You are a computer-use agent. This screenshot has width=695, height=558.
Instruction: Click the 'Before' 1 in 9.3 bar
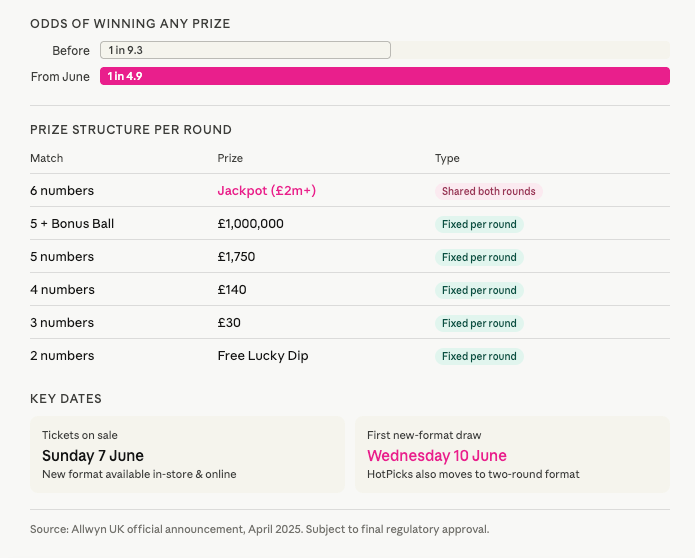(x=245, y=50)
